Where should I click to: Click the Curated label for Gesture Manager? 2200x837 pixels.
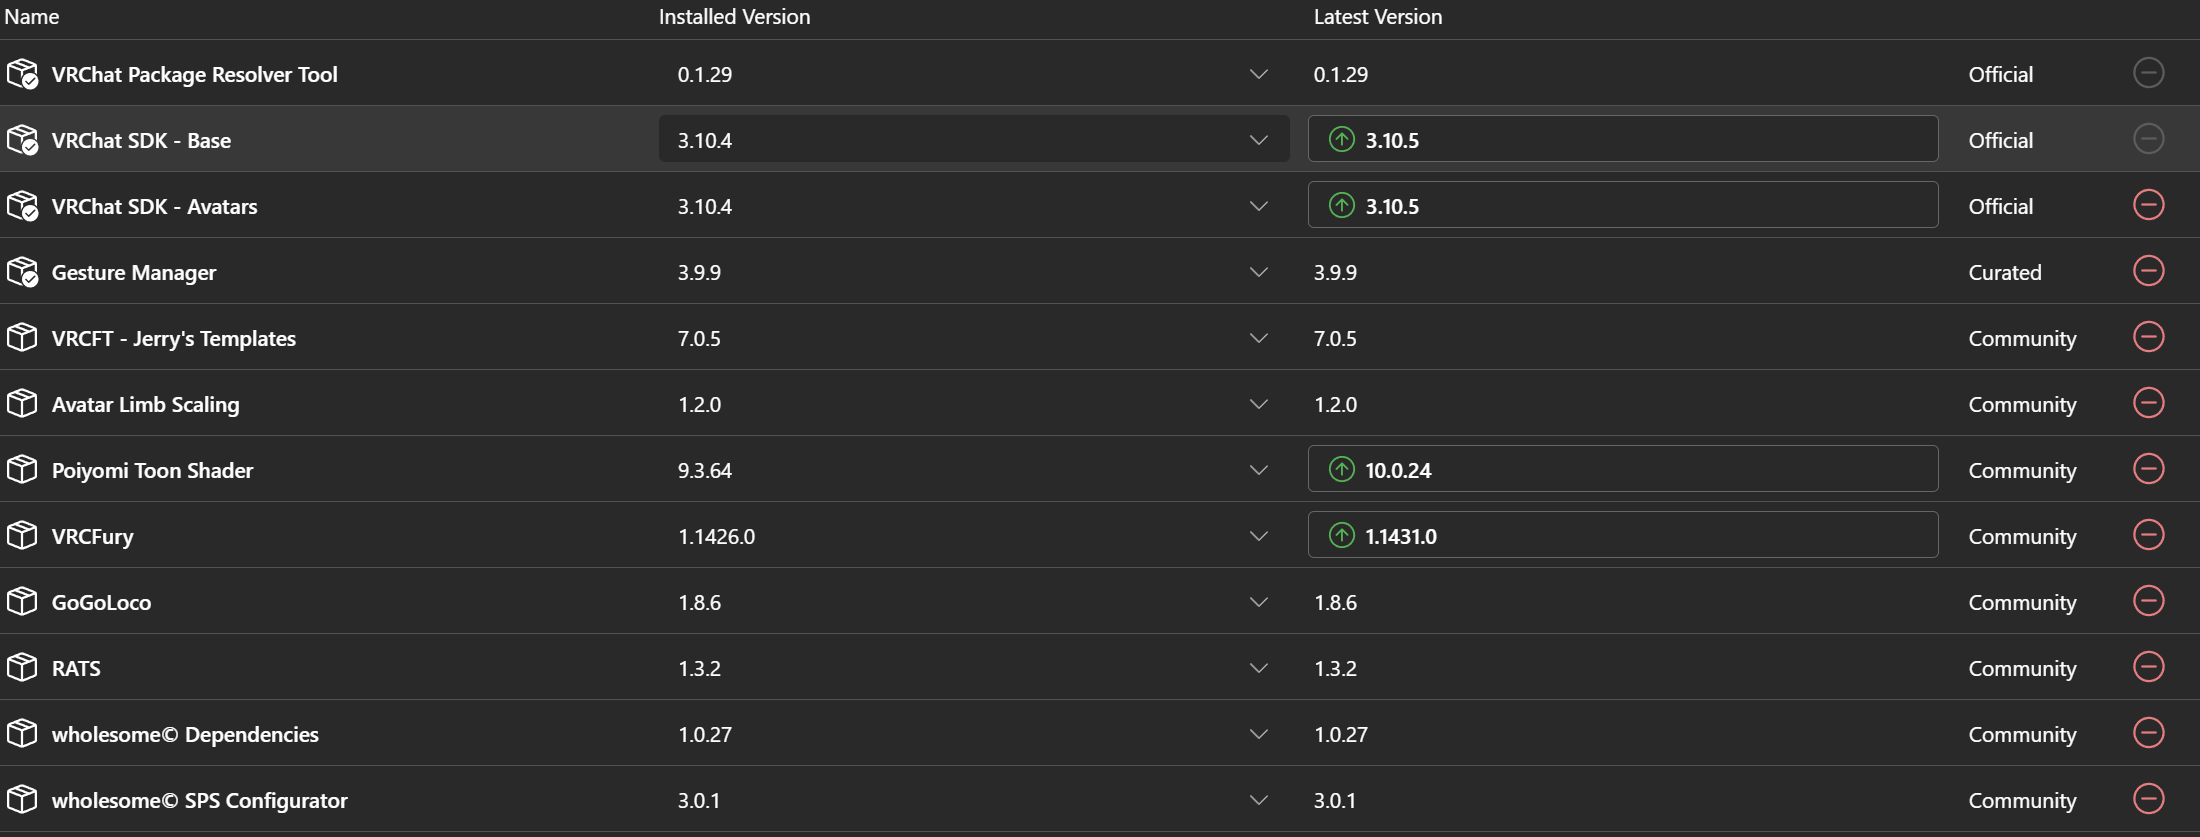[2004, 272]
